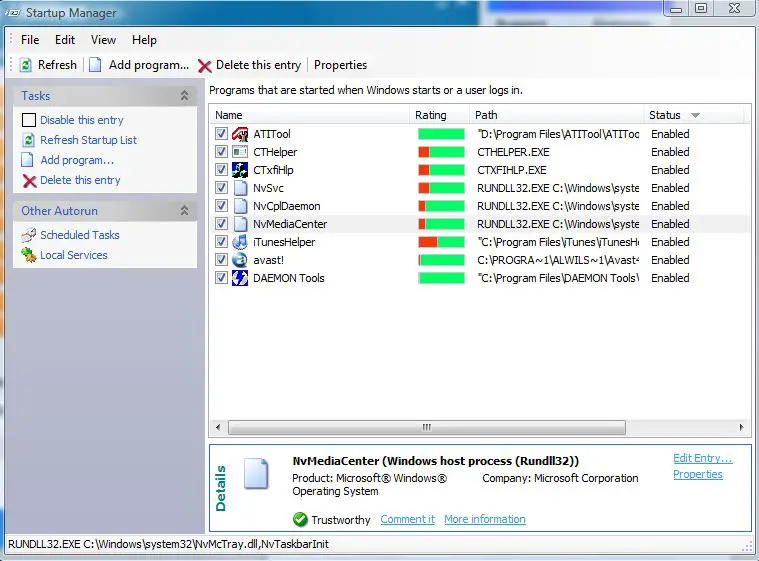759x561 pixels.
Task: Open Local Services link text
Action: 74,255
